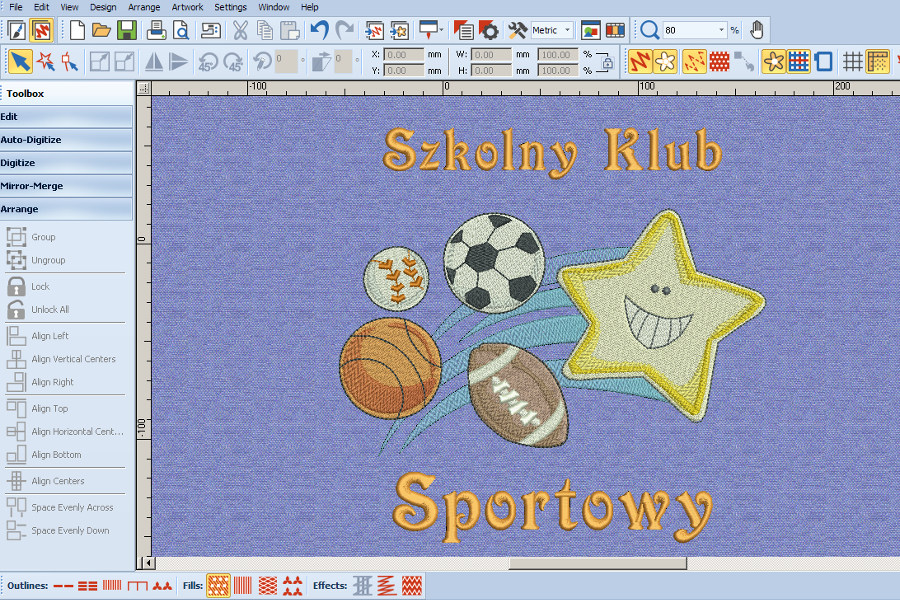Open the Arrange menu
The height and width of the screenshot is (600, 900).
[144, 7]
